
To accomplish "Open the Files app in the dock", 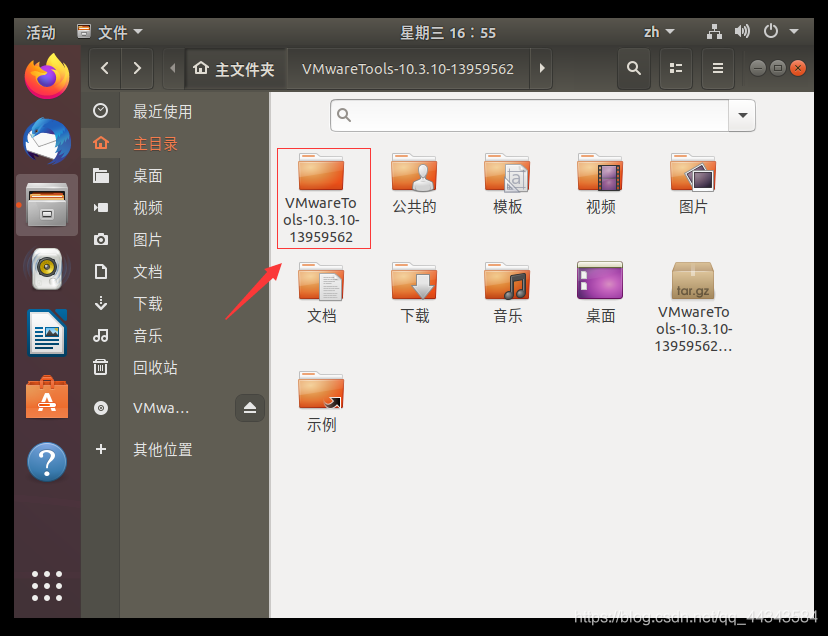I will [47, 205].
